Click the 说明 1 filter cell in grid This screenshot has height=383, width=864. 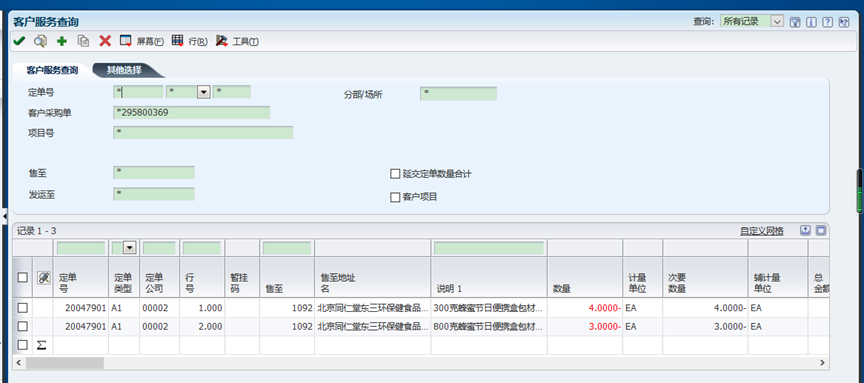point(489,249)
